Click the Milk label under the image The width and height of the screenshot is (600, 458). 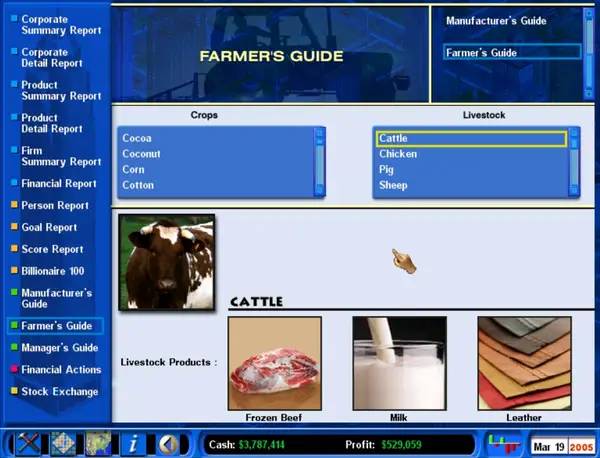tap(398, 417)
